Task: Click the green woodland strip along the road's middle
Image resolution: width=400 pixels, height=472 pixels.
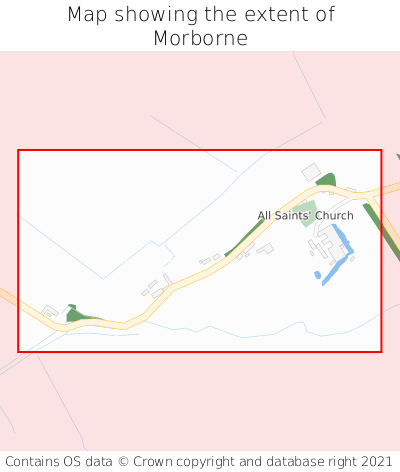Action: [244, 238]
